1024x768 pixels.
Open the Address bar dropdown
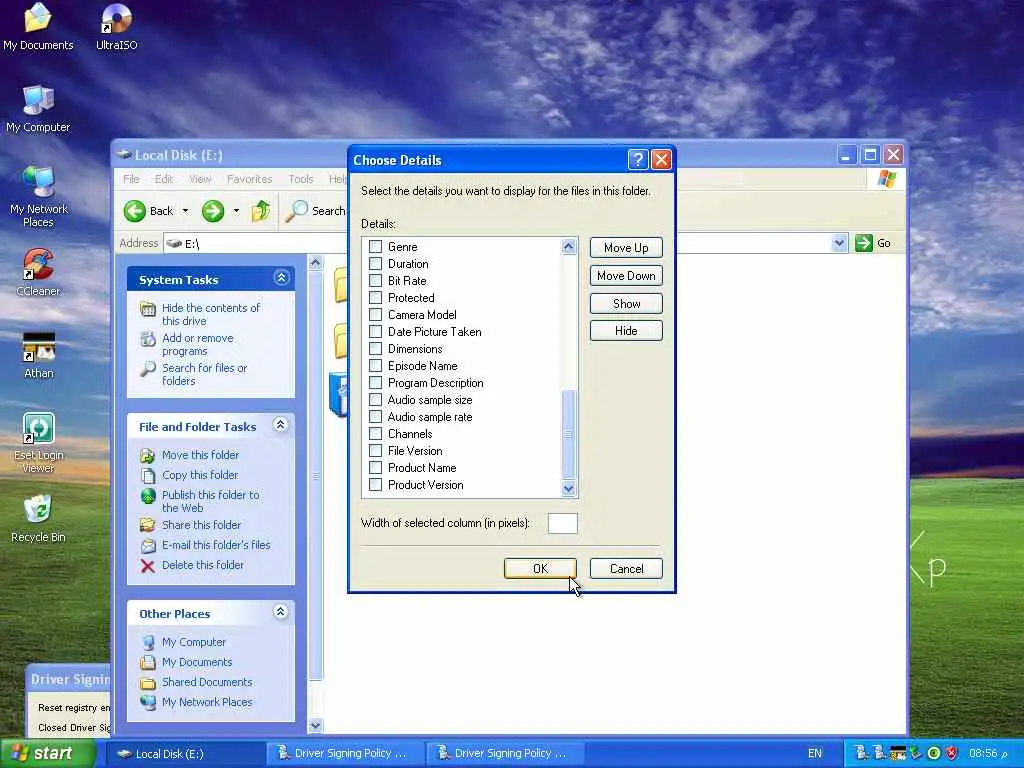click(839, 243)
